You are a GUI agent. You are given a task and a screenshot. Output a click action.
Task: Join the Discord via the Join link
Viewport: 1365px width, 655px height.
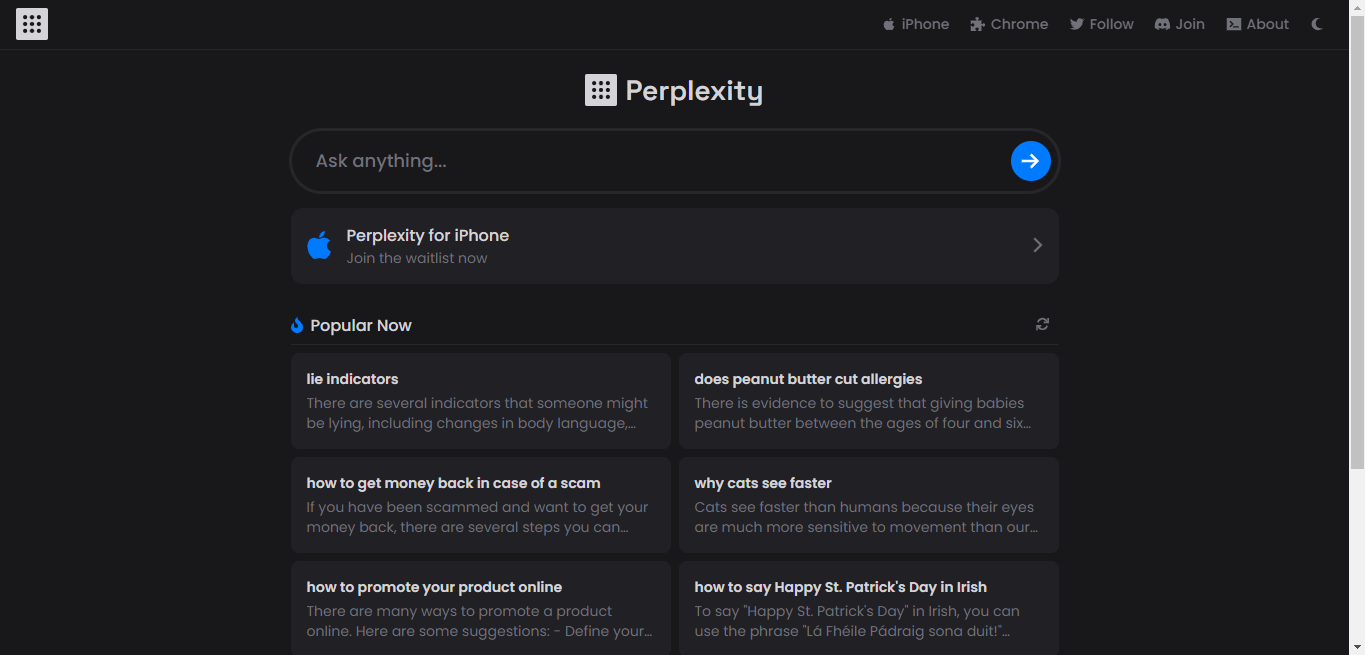pyautogui.click(x=1180, y=24)
